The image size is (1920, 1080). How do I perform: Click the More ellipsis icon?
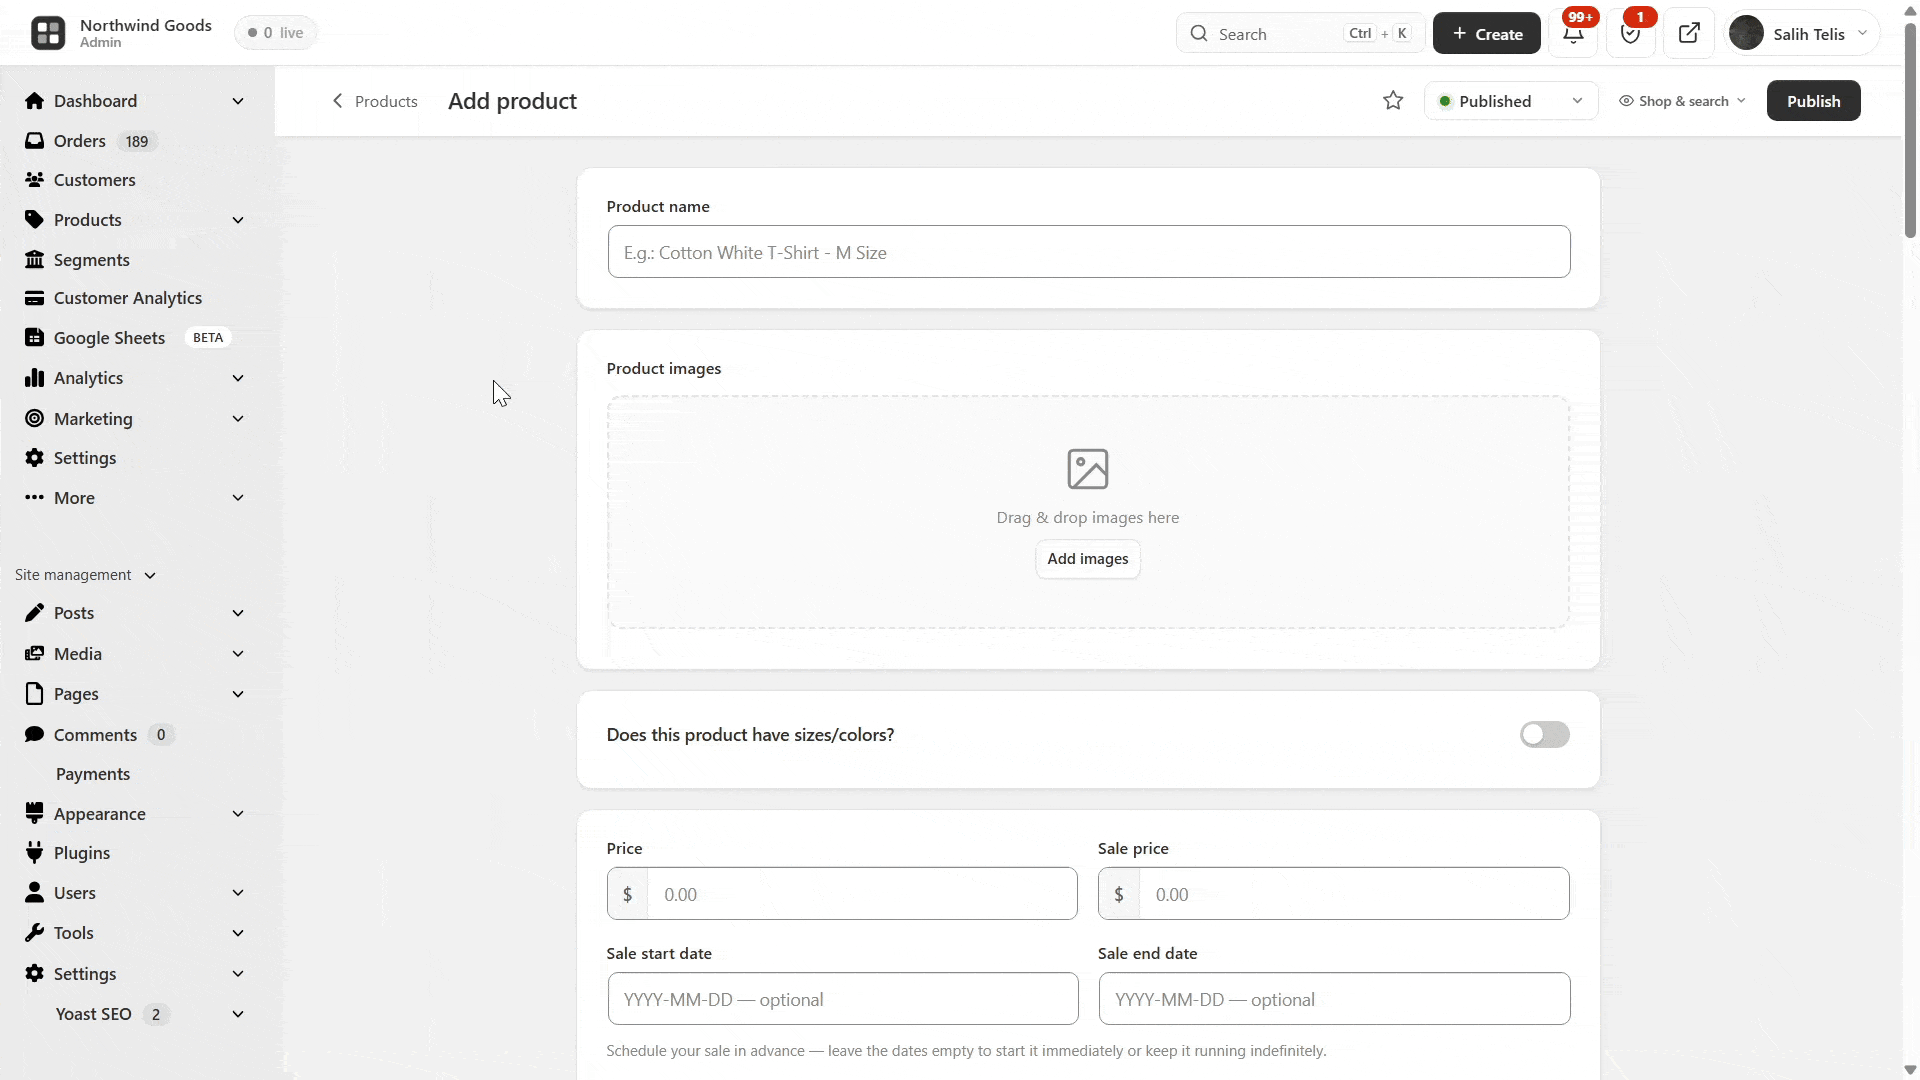pos(34,498)
